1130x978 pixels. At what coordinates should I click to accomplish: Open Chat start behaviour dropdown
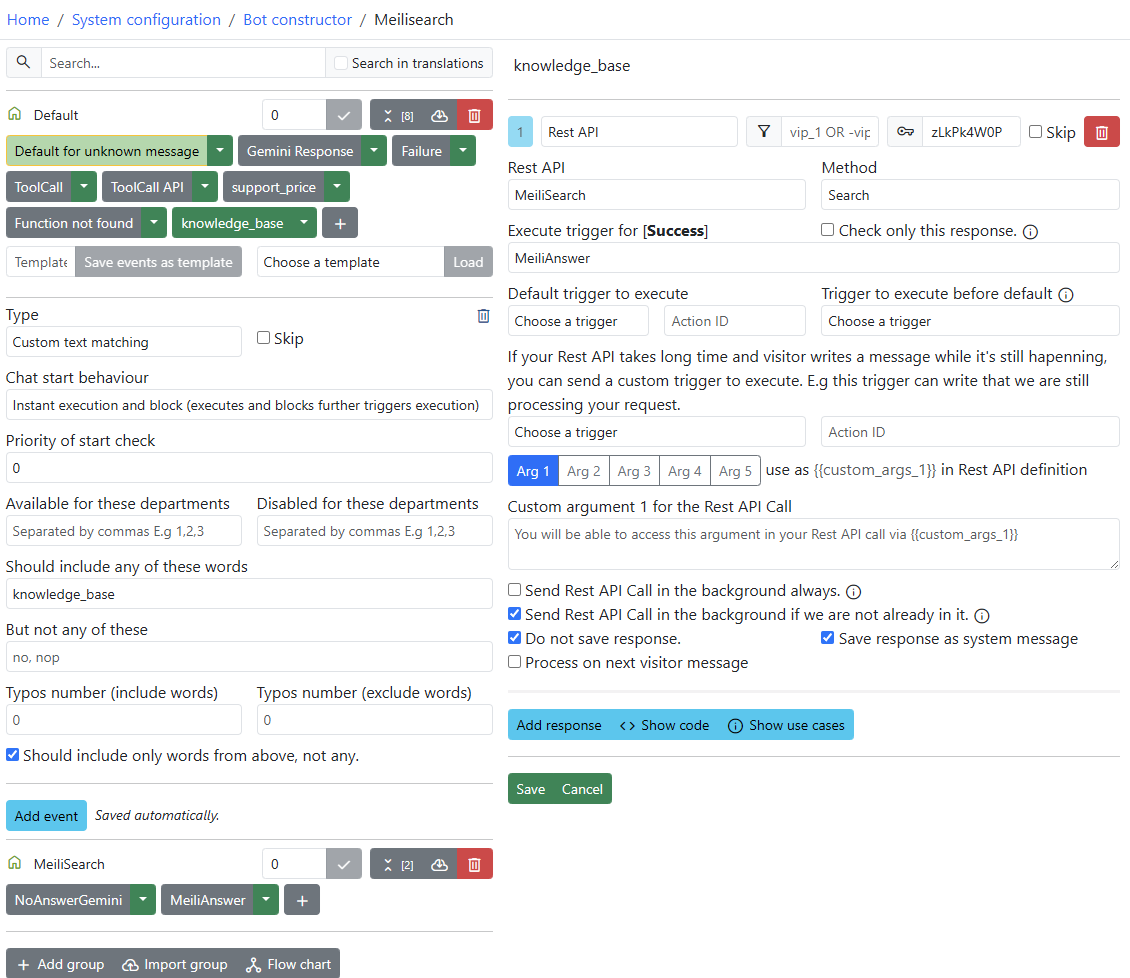pos(249,405)
